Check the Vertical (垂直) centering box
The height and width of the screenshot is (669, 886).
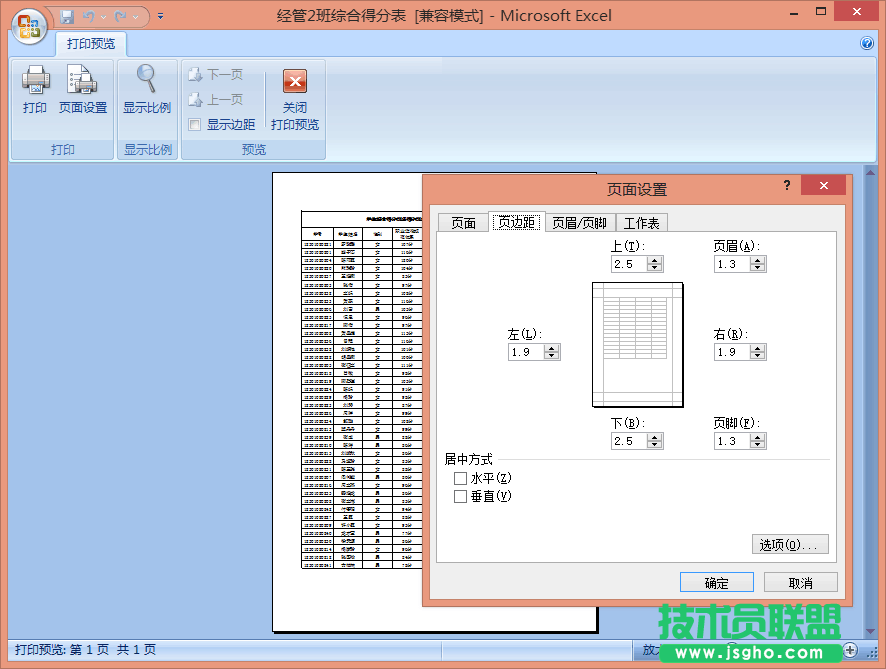click(460, 497)
